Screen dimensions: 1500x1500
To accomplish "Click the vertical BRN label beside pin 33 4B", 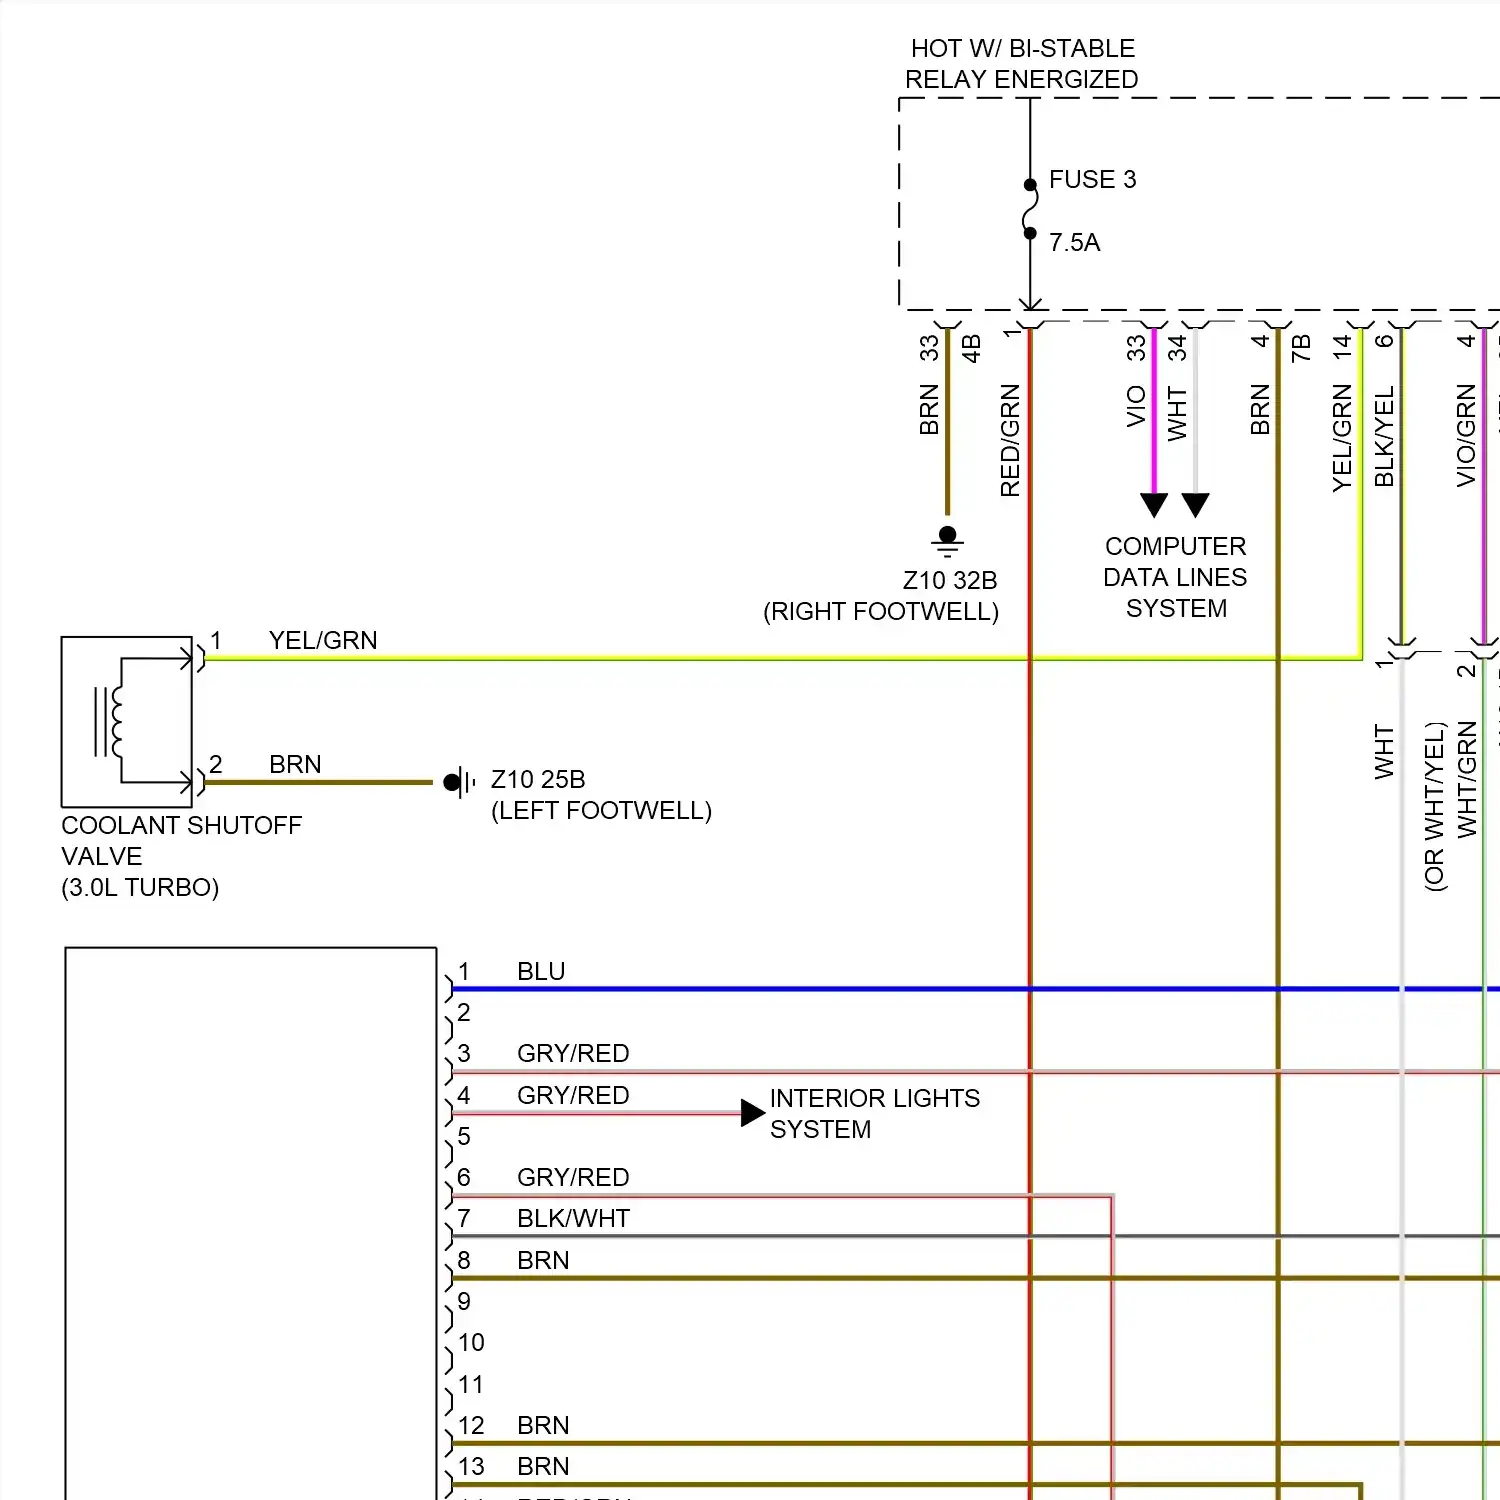I will point(929,410).
